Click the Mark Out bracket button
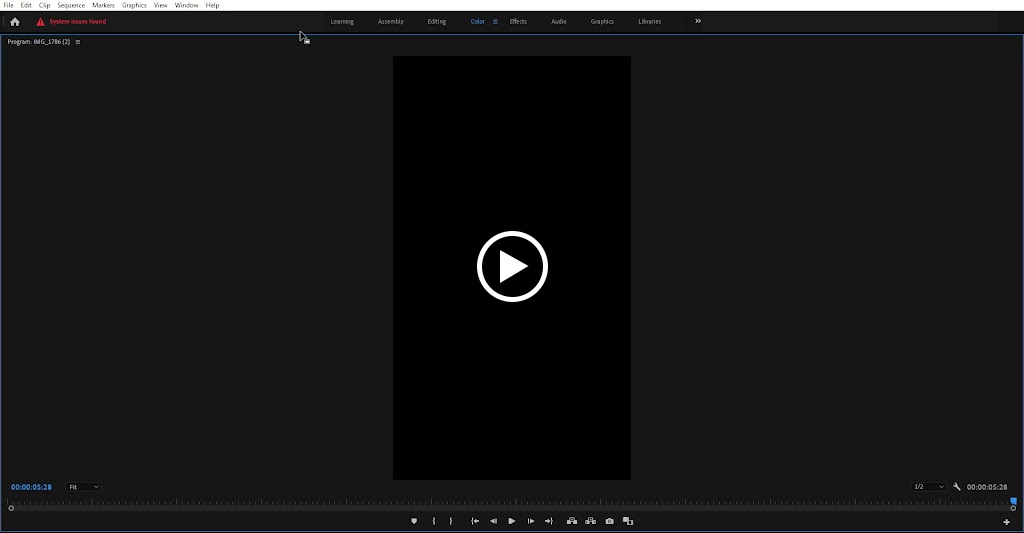Image resolution: width=1024 pixels, height=533 pixels. coord(451,521)
